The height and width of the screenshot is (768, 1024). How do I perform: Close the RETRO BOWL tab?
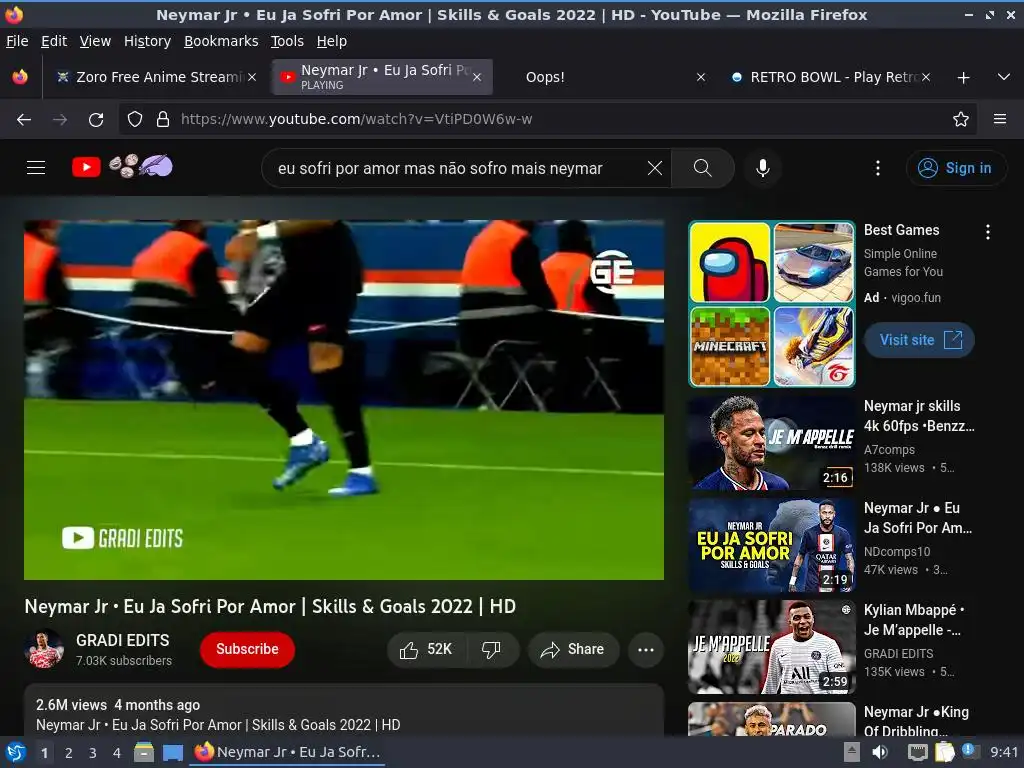click(x=925, y=77)
